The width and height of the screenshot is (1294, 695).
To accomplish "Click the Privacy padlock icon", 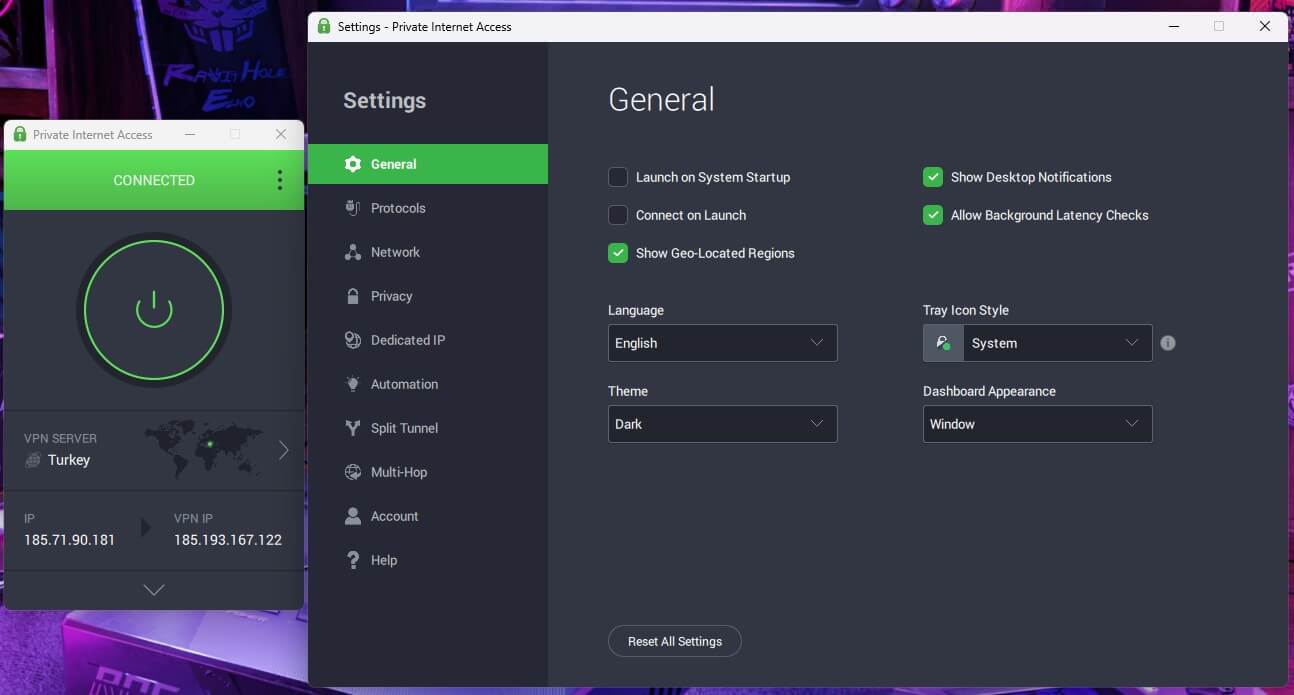I will (x=352, y=296).
